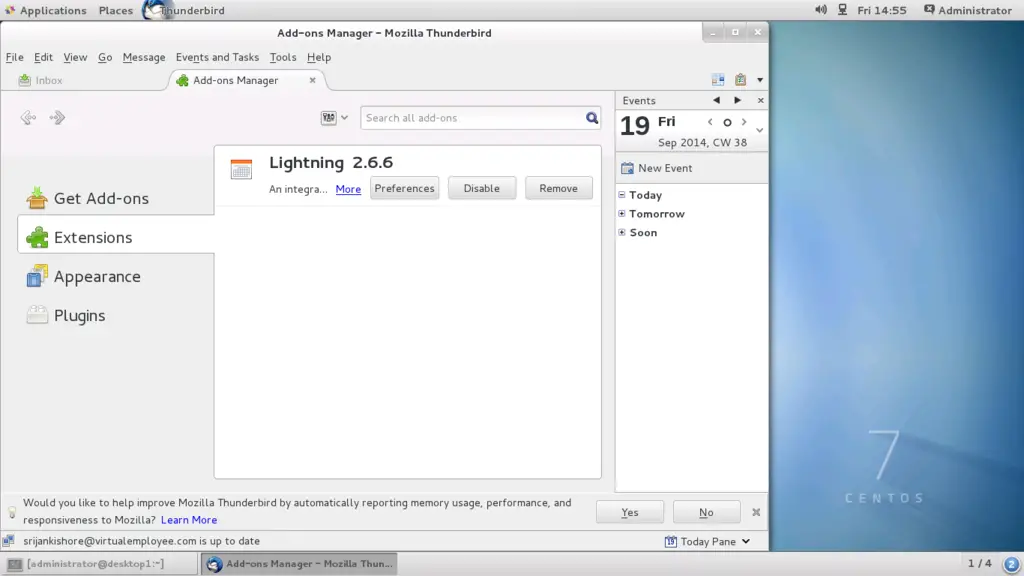The height and width of the screenshot is (576, 1024).
Task: Click the Lightning calendar extension icon
Action: coord(241,169)
